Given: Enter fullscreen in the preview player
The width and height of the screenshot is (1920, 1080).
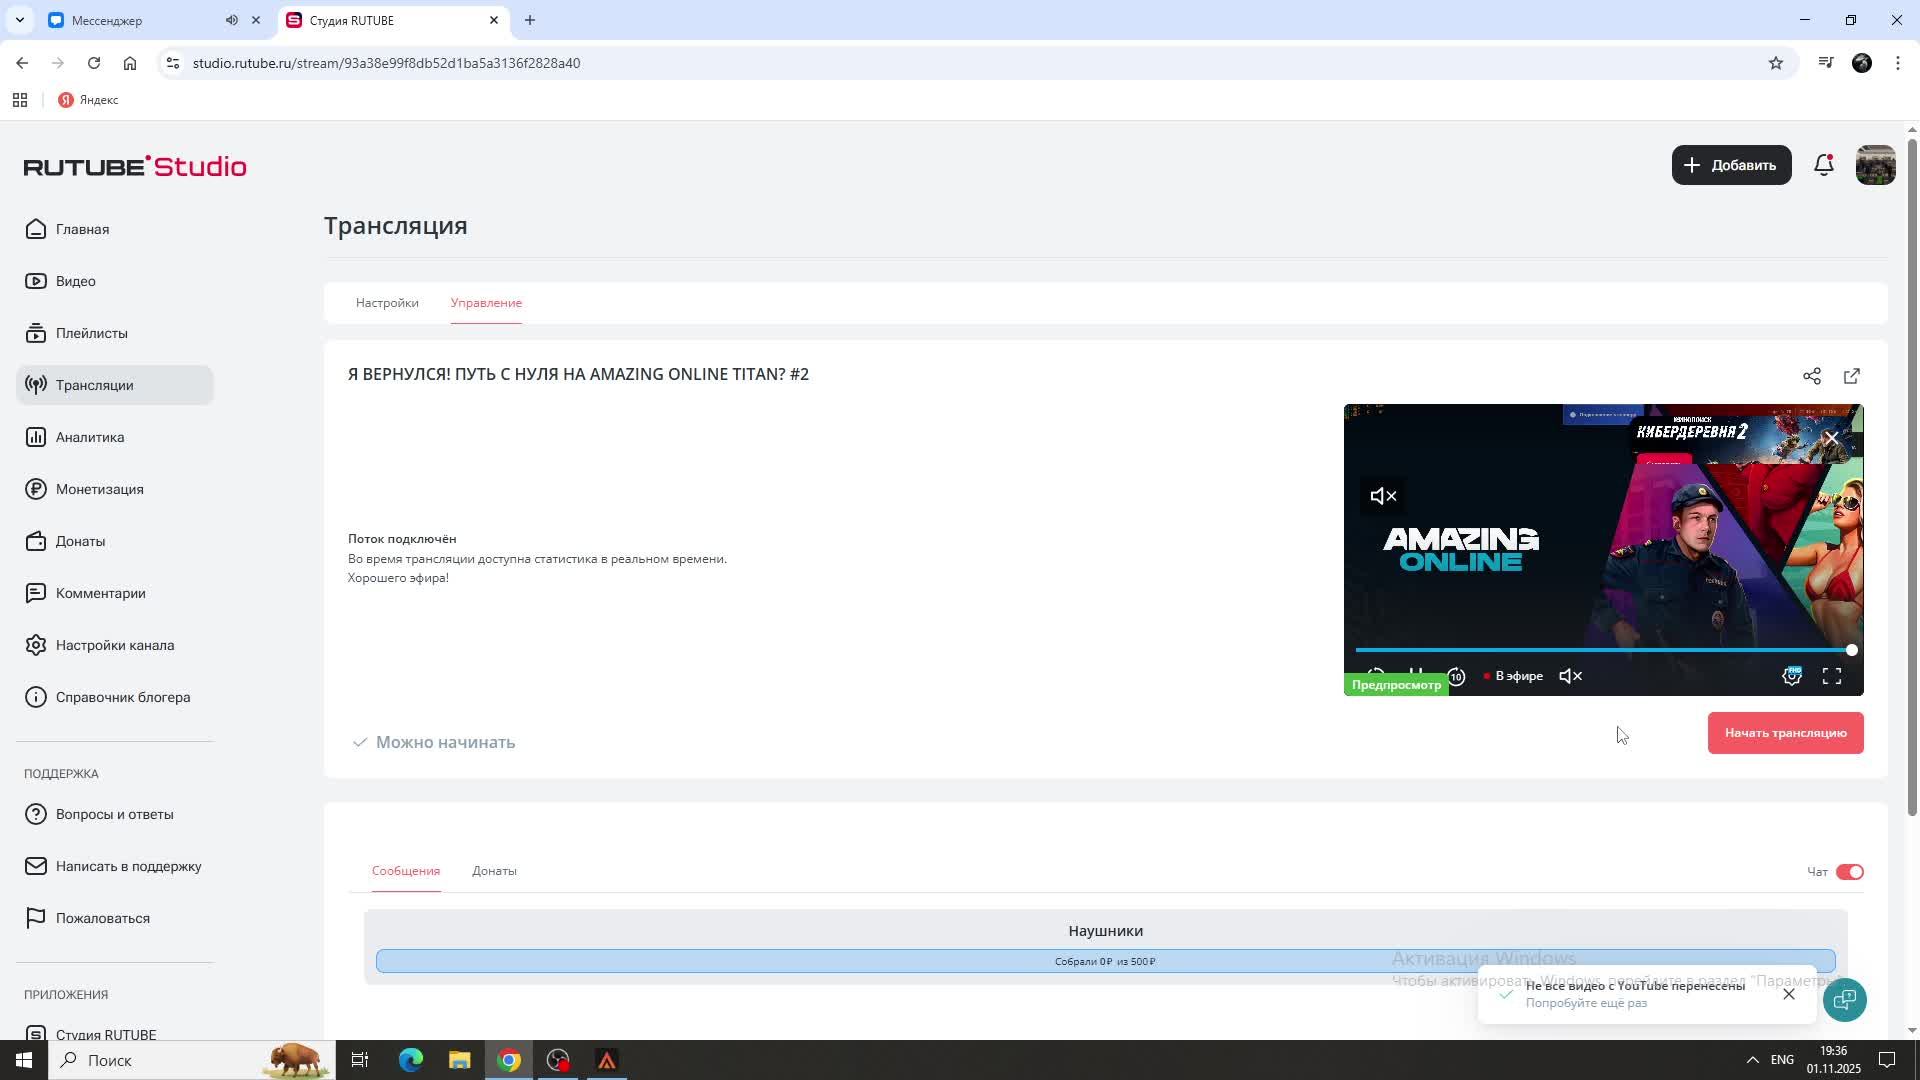Looking at the screenshot, I should [x=1831, y=677].
